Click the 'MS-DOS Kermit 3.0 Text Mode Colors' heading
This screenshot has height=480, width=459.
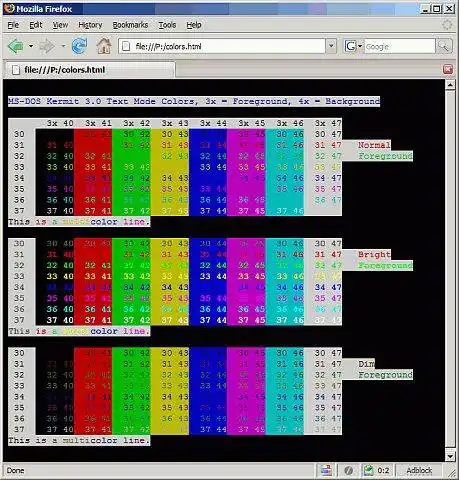[x=103, y=101]
